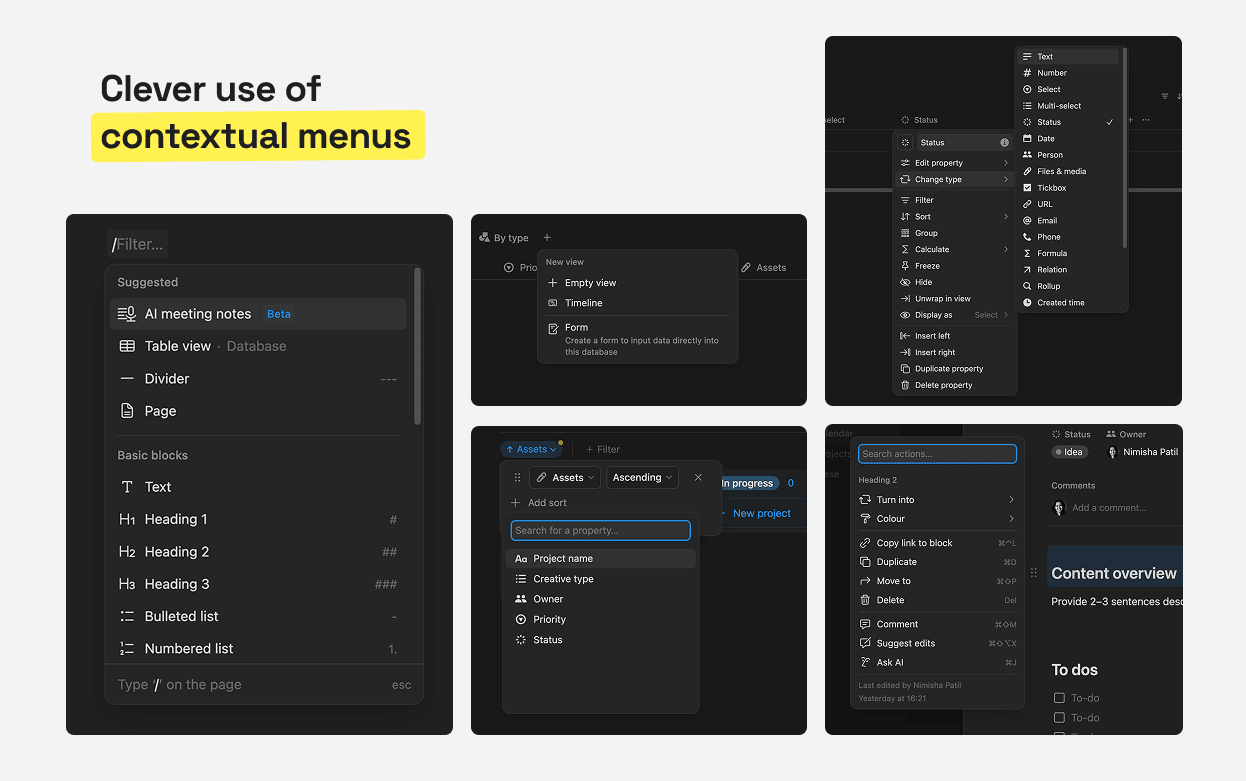This screenshot has width=1246, height=781.
Task: Click drag handle beside Content overview
Action: point(1034,573)
